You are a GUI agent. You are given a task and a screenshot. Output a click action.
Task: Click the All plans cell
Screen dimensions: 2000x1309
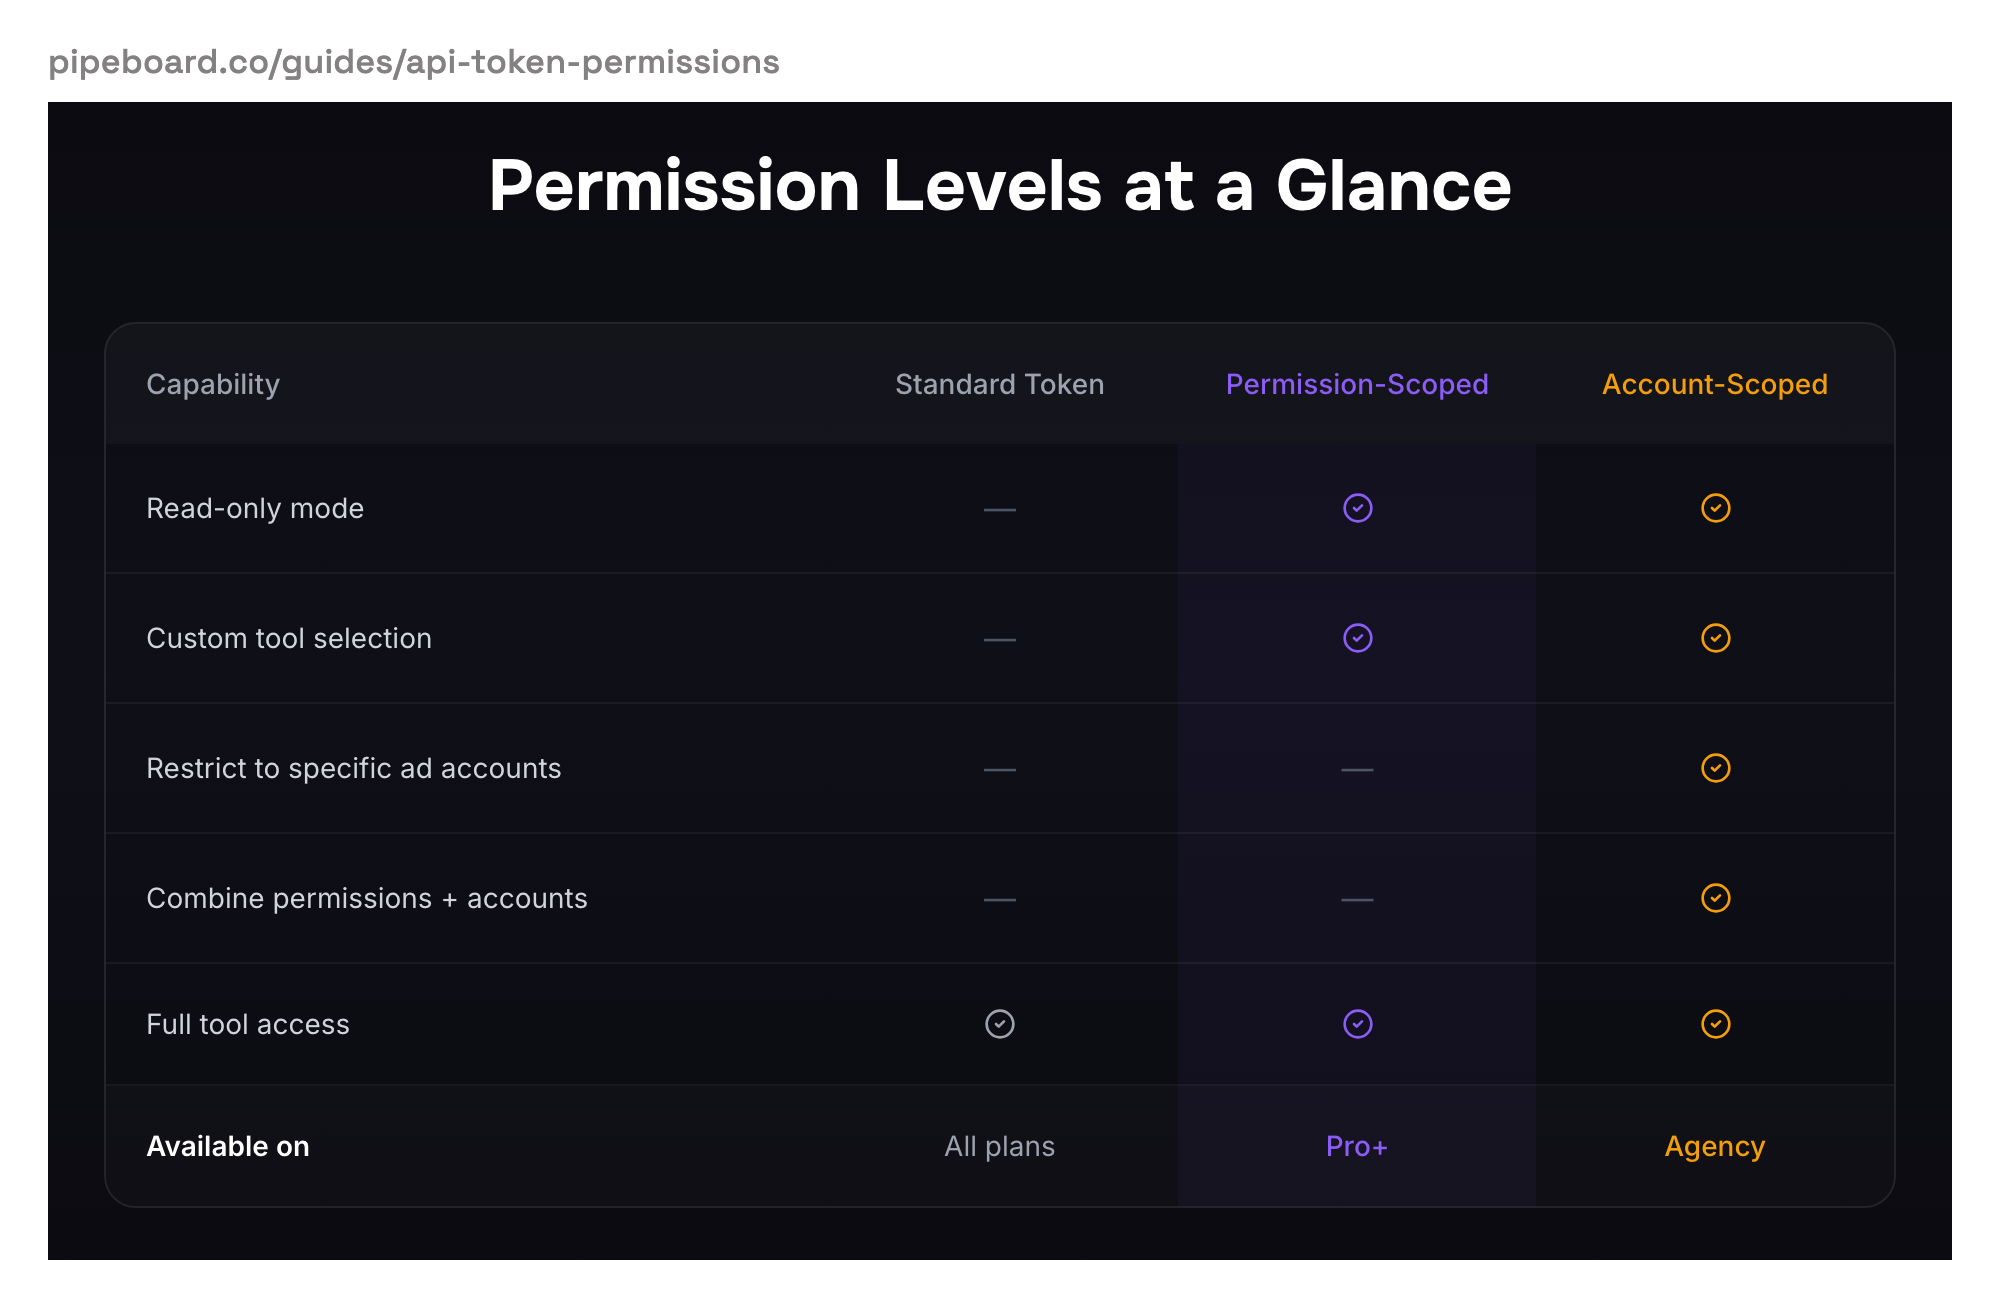pyautogui.click(x=999, y=1147)
